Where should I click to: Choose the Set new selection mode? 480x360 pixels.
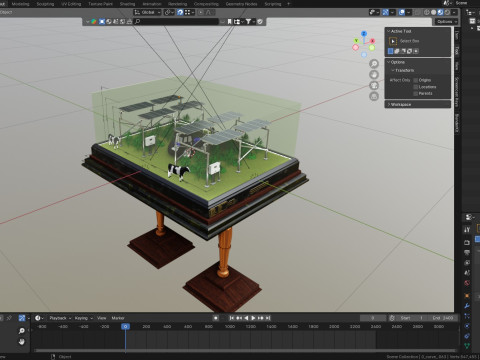[x=391, y=51]
